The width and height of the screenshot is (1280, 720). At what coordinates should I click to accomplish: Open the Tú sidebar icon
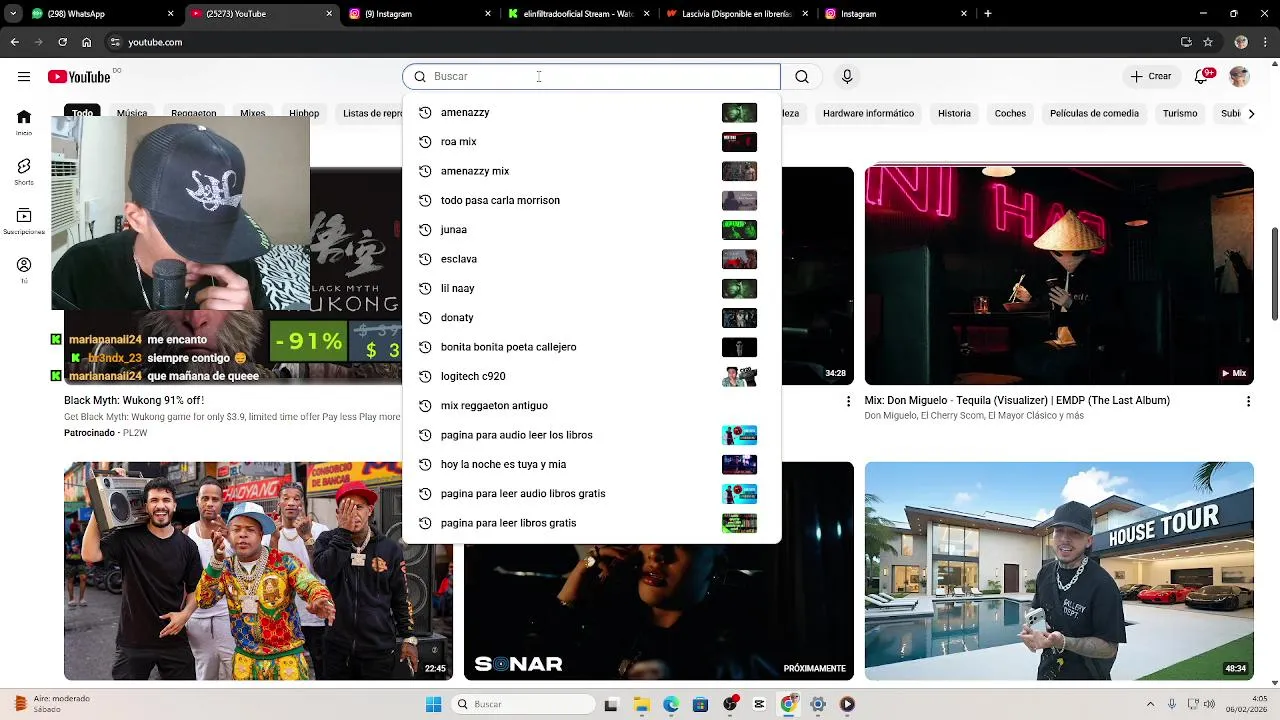(24, 270)
